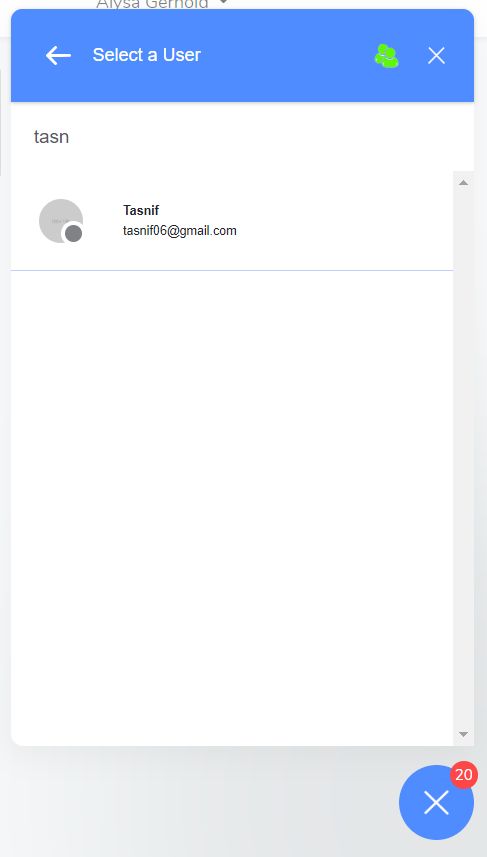Click the Tasnif result row
This screenshot has width=487, height=857.
(232, 221)
